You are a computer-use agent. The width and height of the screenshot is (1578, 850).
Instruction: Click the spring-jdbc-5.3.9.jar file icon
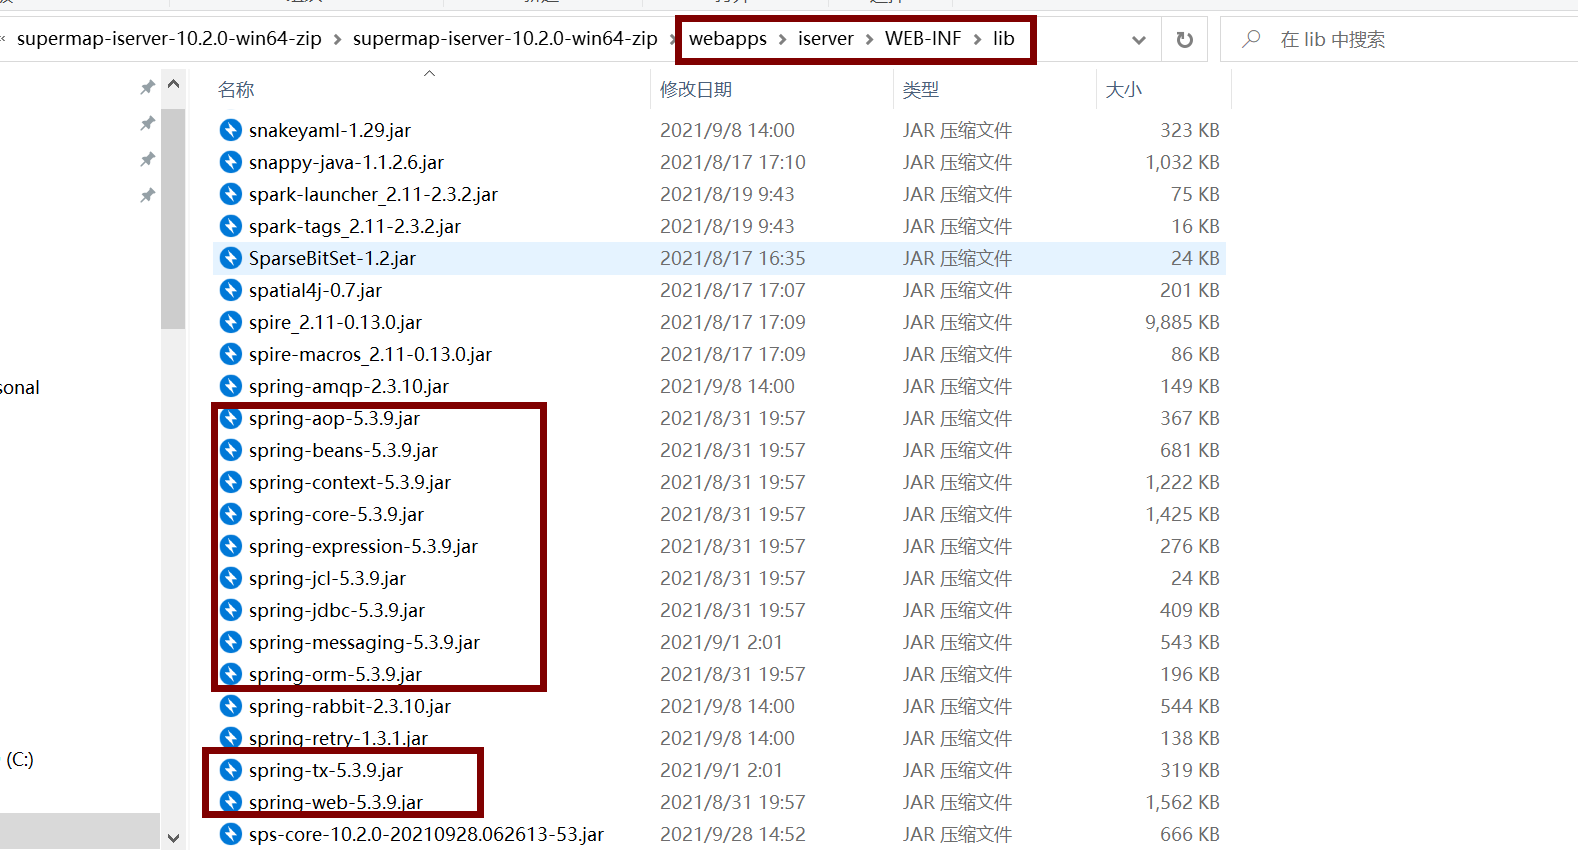coord(231,610)
